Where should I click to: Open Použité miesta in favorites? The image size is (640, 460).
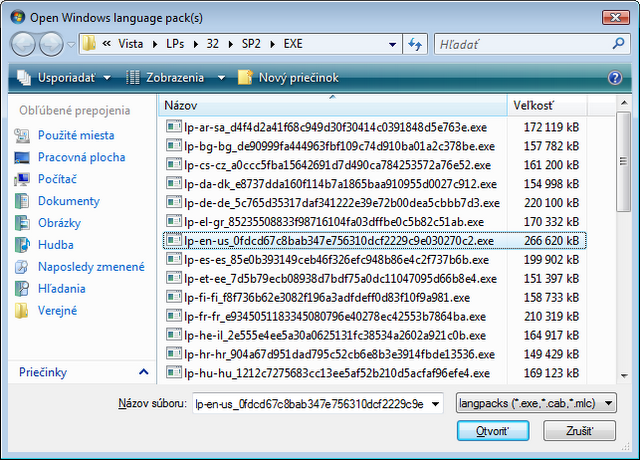pyautogui.click(x=76, y=135)
